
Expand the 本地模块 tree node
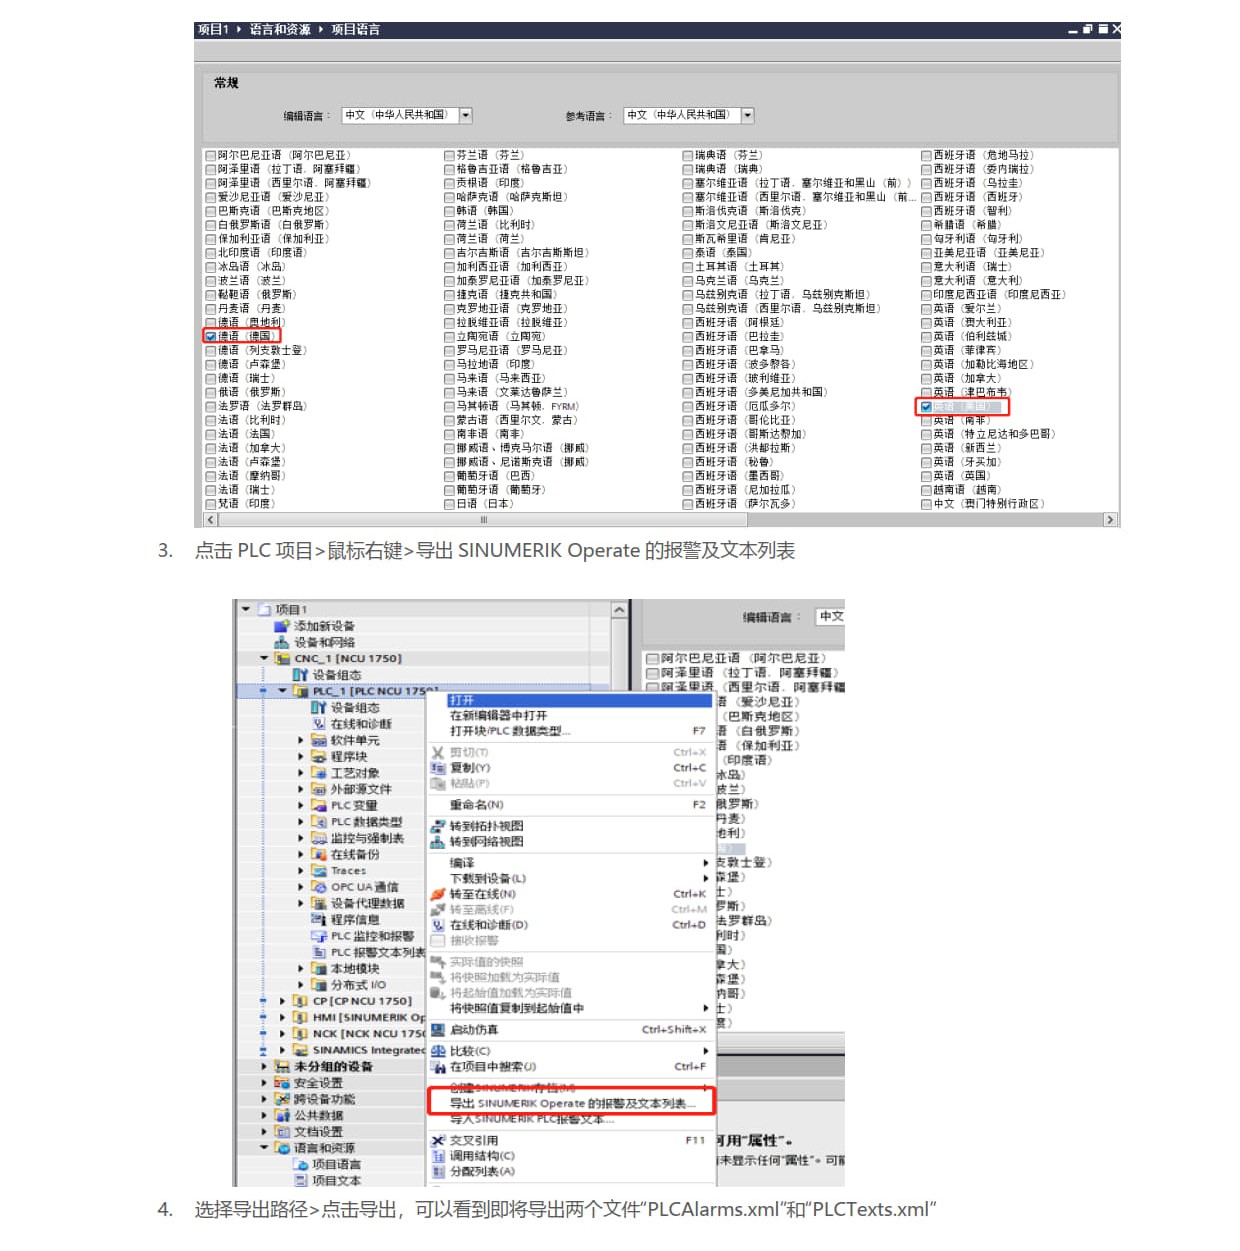tap(301, 968)
